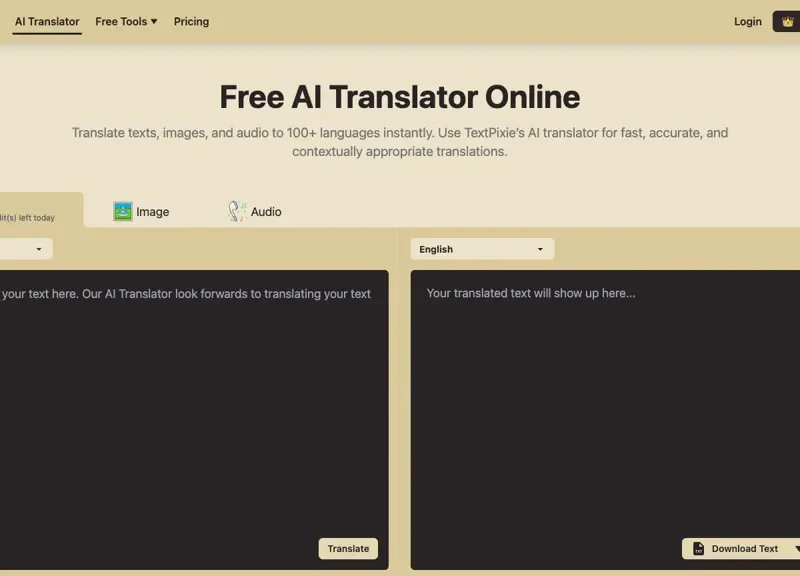Switch to the Image translation tab
This screenshot has width=800, height=576.
tap(141, 211)
